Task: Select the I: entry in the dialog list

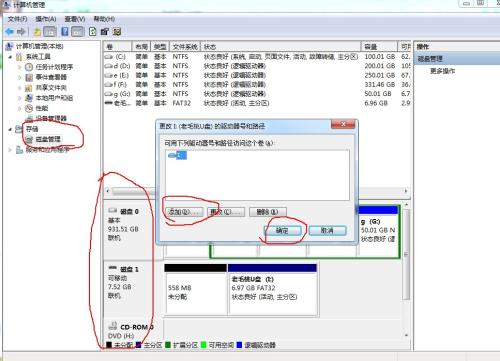Action: click(177, 155)
